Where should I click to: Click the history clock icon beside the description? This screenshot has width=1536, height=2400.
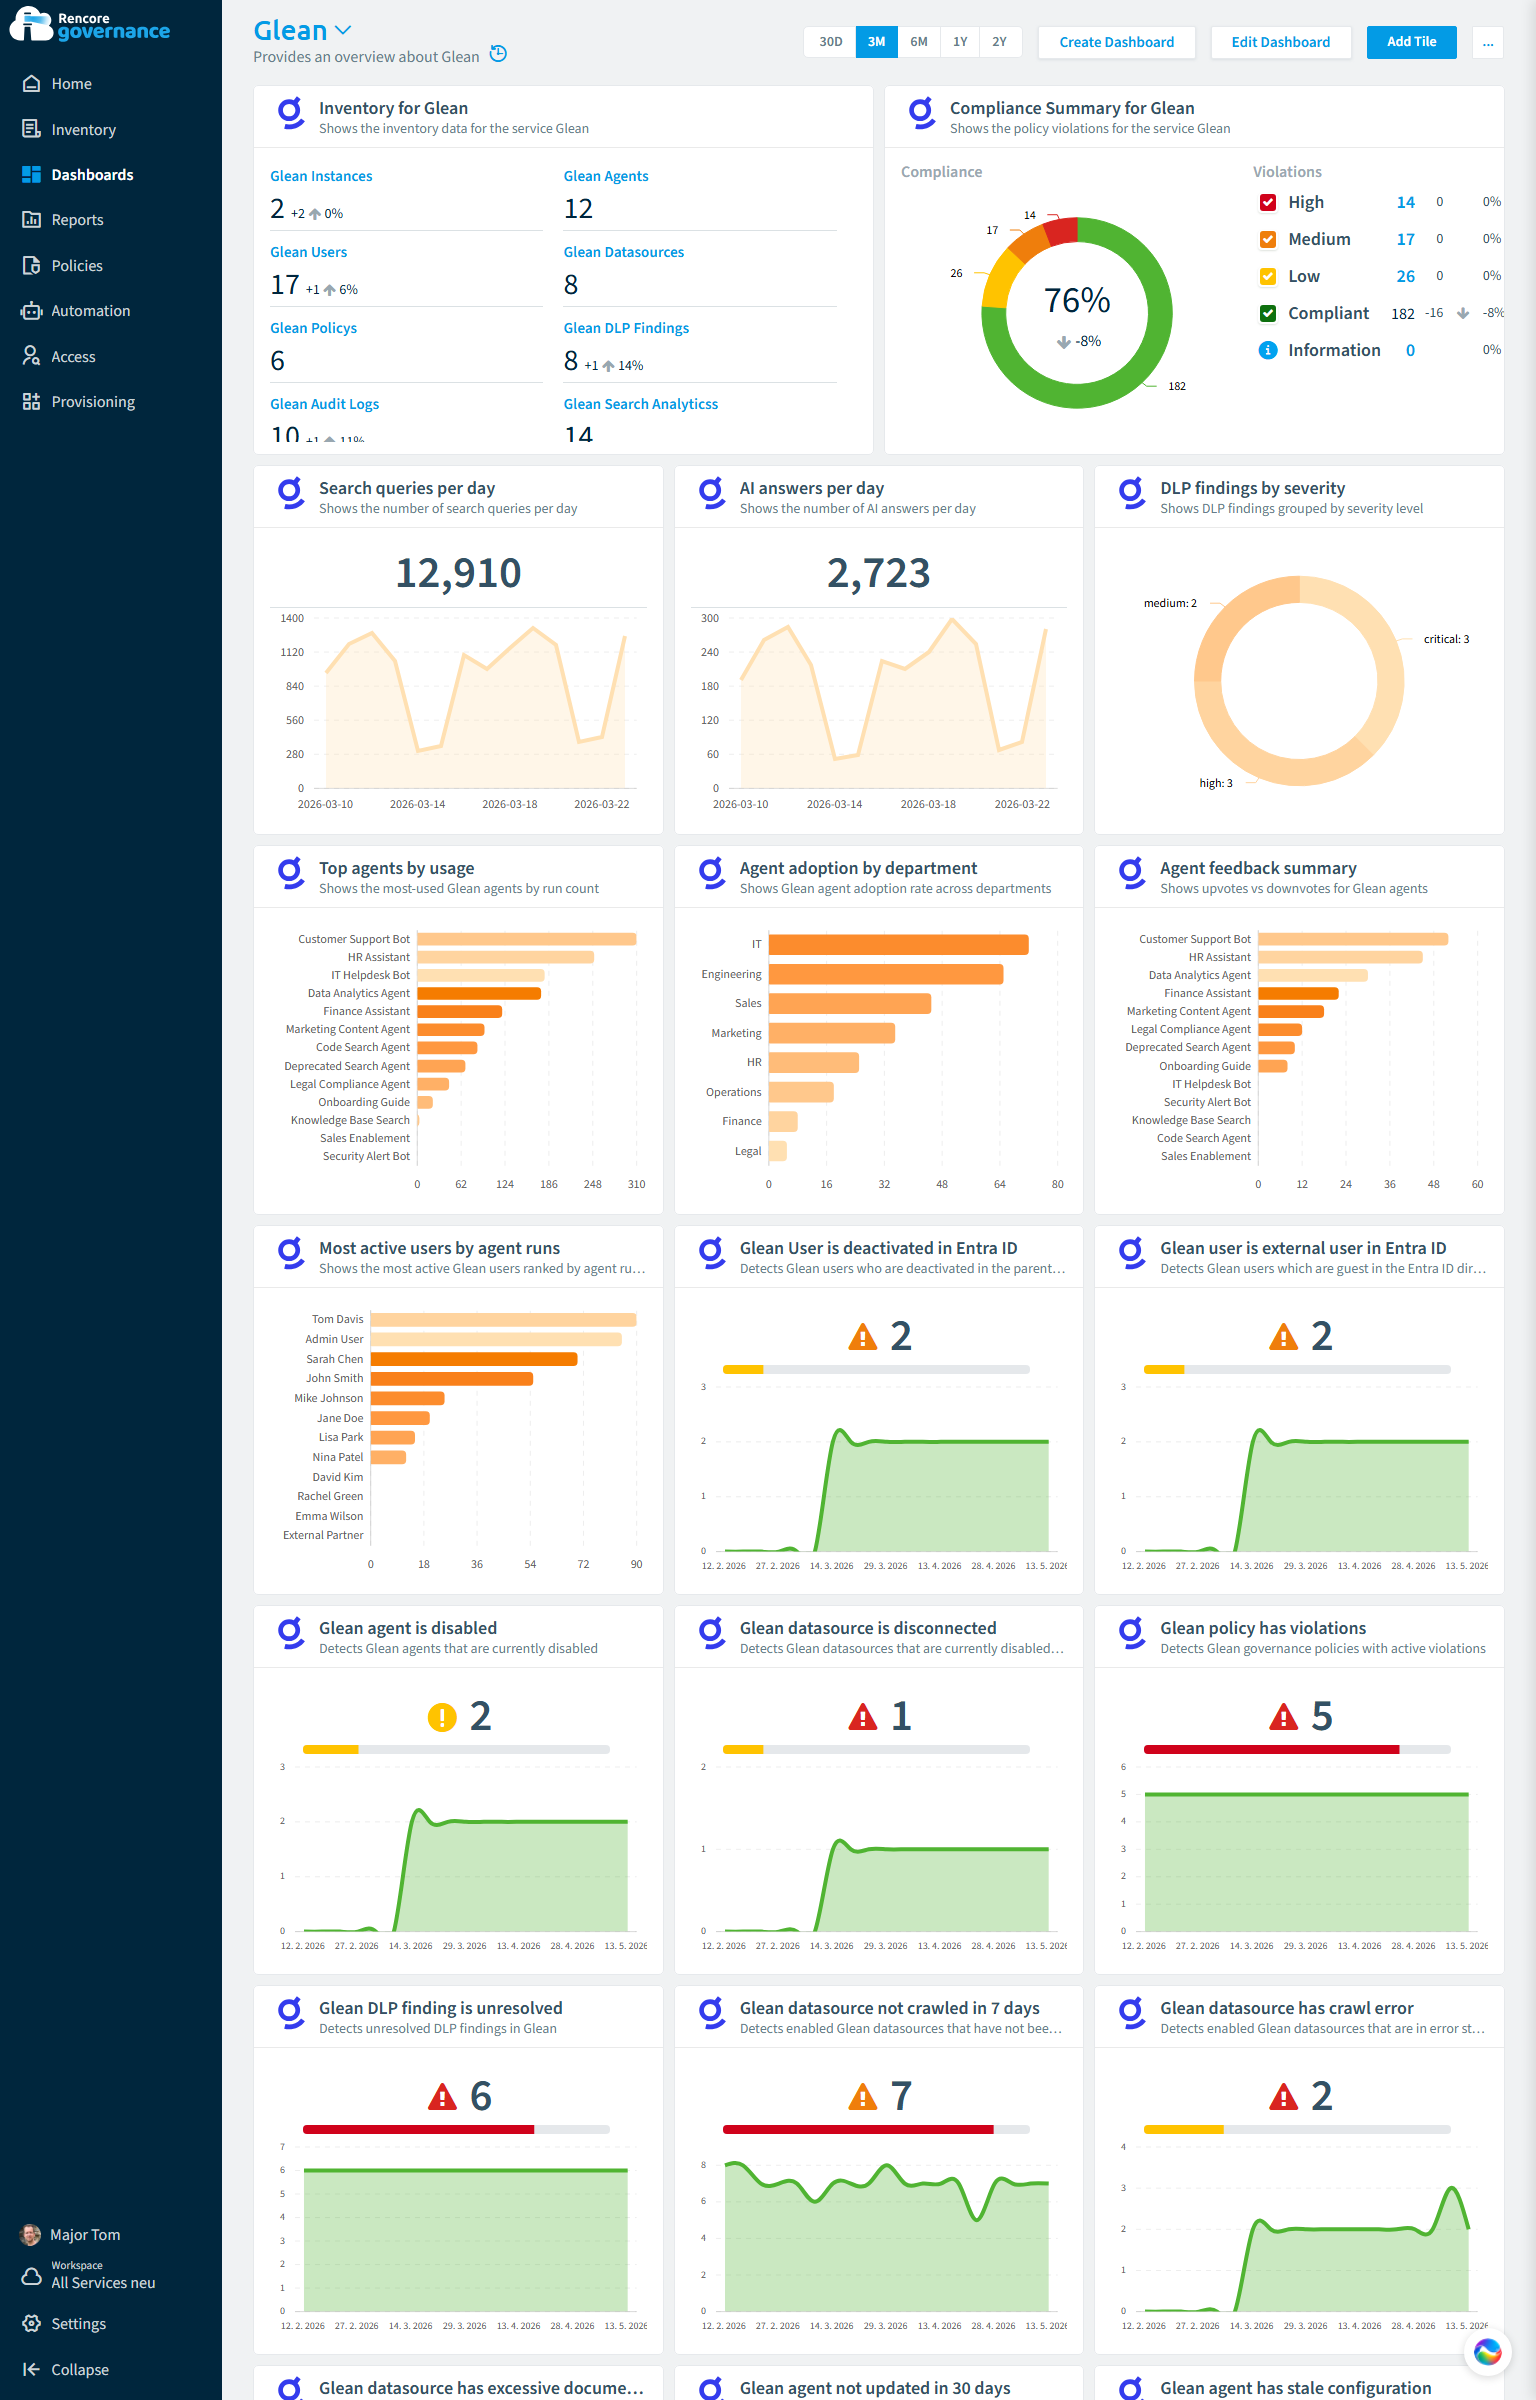[498, 54]
